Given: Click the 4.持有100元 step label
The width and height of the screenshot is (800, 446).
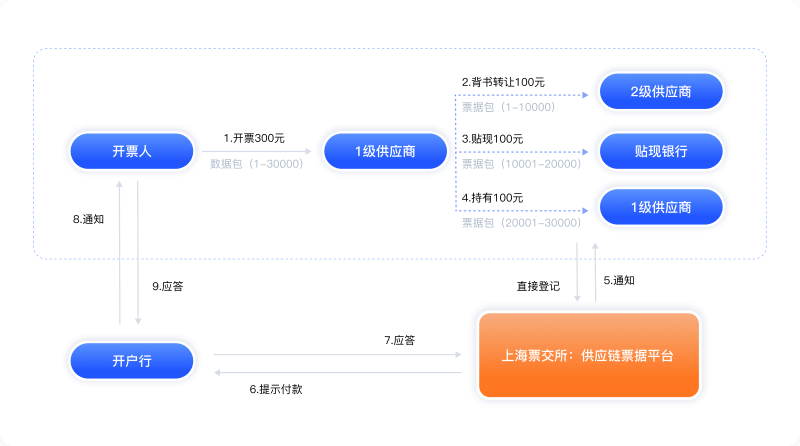Looking at the screenshot, I should (492, 197).
